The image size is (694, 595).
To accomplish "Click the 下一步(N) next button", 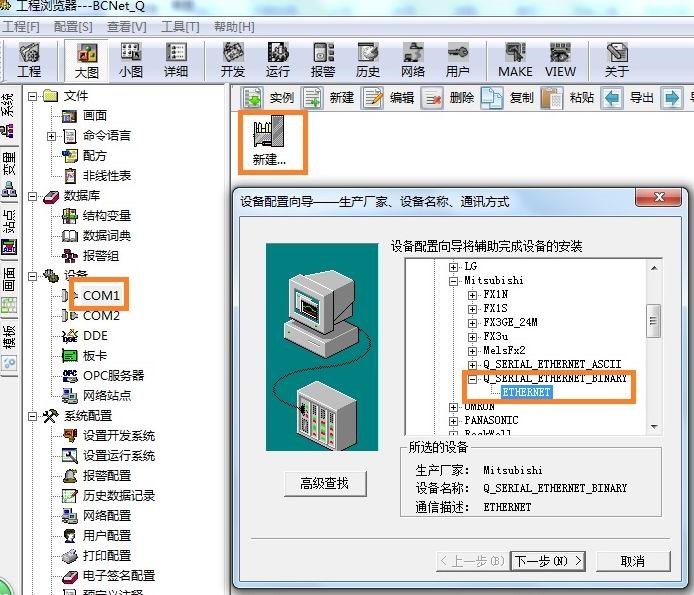I will pyautogui.click(x=548, y=561).
